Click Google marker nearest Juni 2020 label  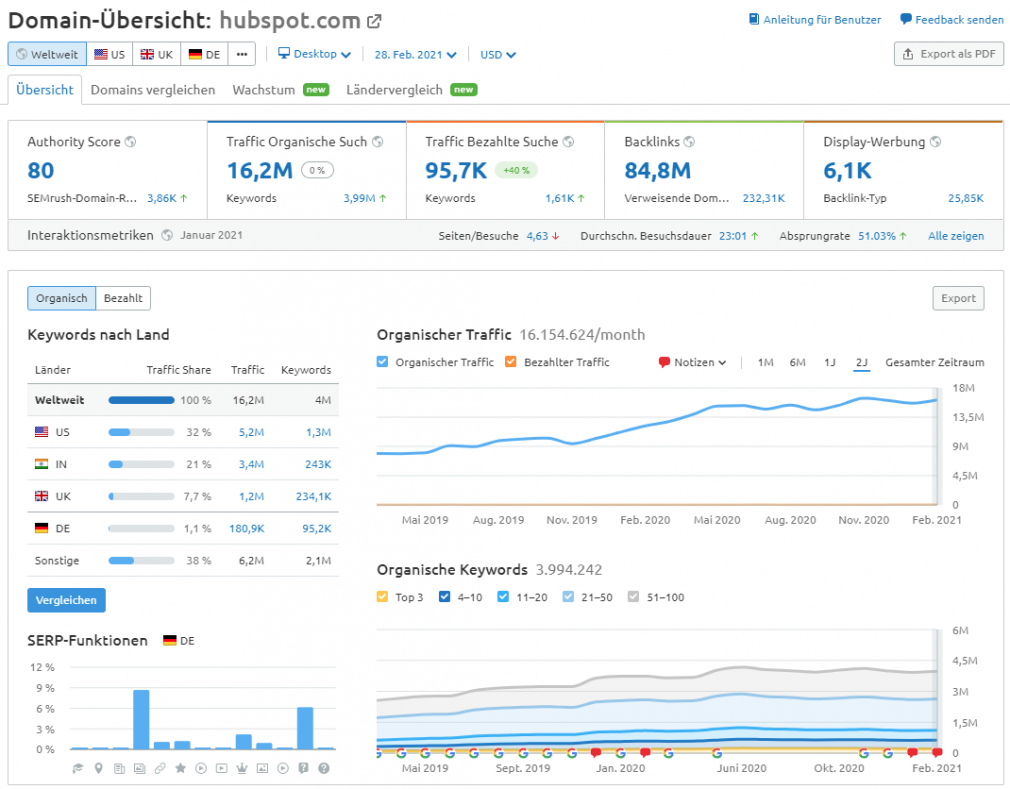(x=717, y=752)
